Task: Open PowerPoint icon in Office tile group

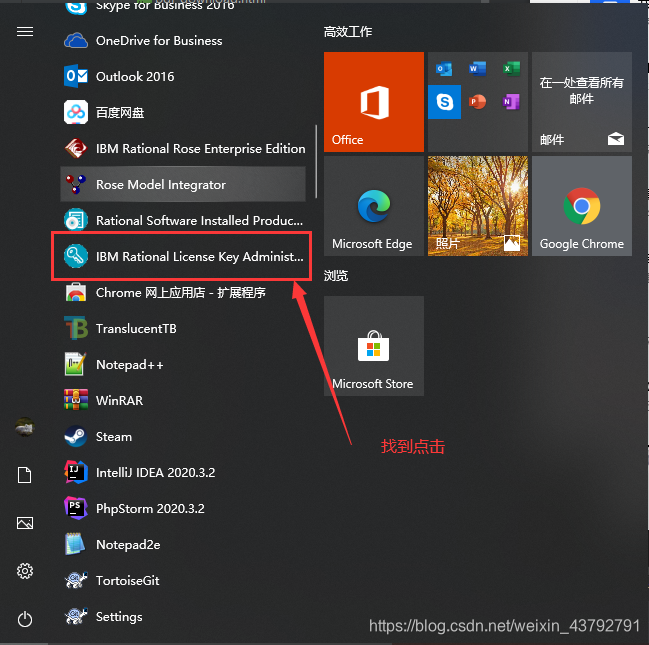Action: [477, 102]
